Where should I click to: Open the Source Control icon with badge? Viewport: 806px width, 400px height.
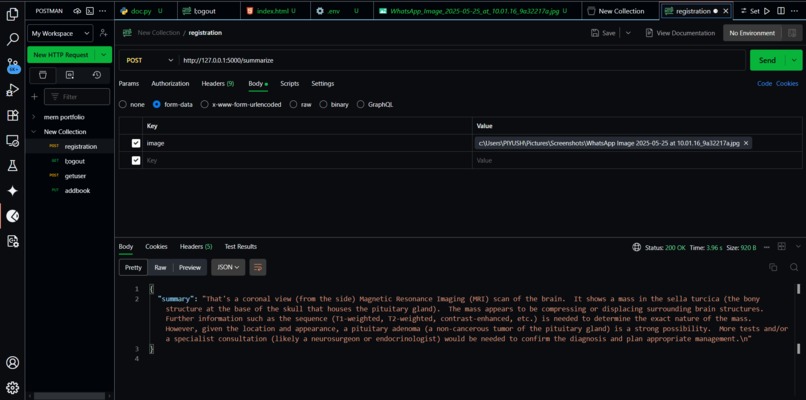12,65
